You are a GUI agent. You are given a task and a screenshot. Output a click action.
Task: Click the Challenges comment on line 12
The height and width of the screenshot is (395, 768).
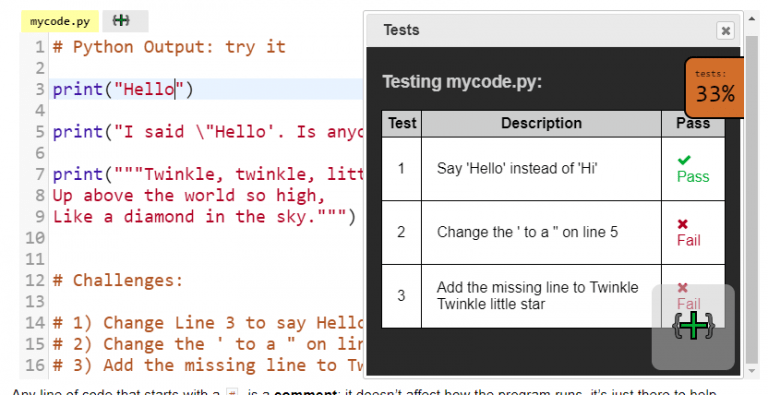coord(118,280)
